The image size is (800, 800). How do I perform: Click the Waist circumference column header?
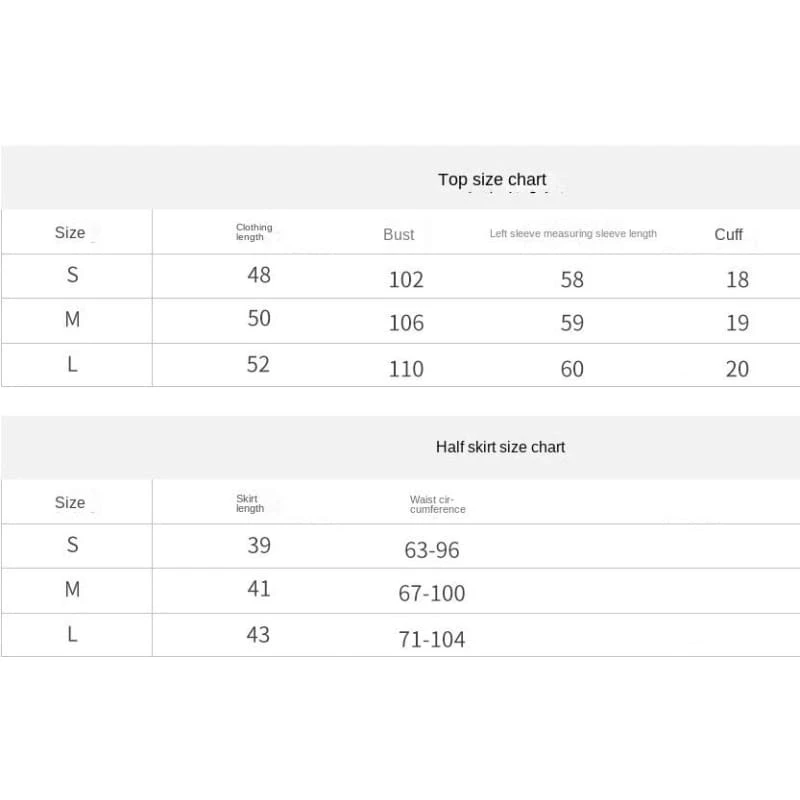pyautogui.click(x=437, y=504)
